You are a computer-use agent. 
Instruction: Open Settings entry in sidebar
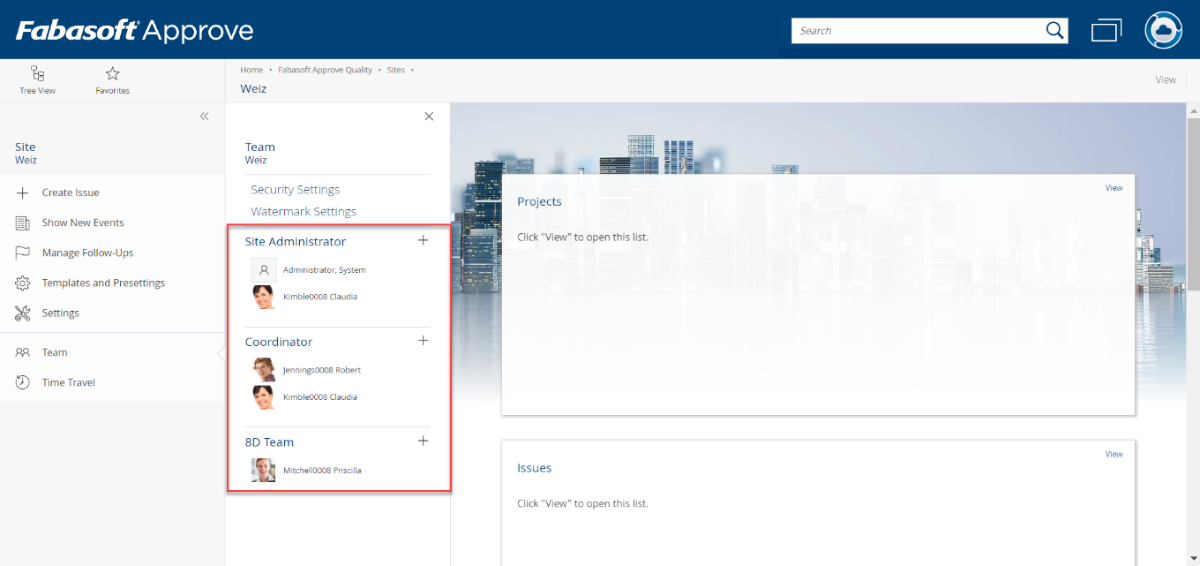point(60,313)
